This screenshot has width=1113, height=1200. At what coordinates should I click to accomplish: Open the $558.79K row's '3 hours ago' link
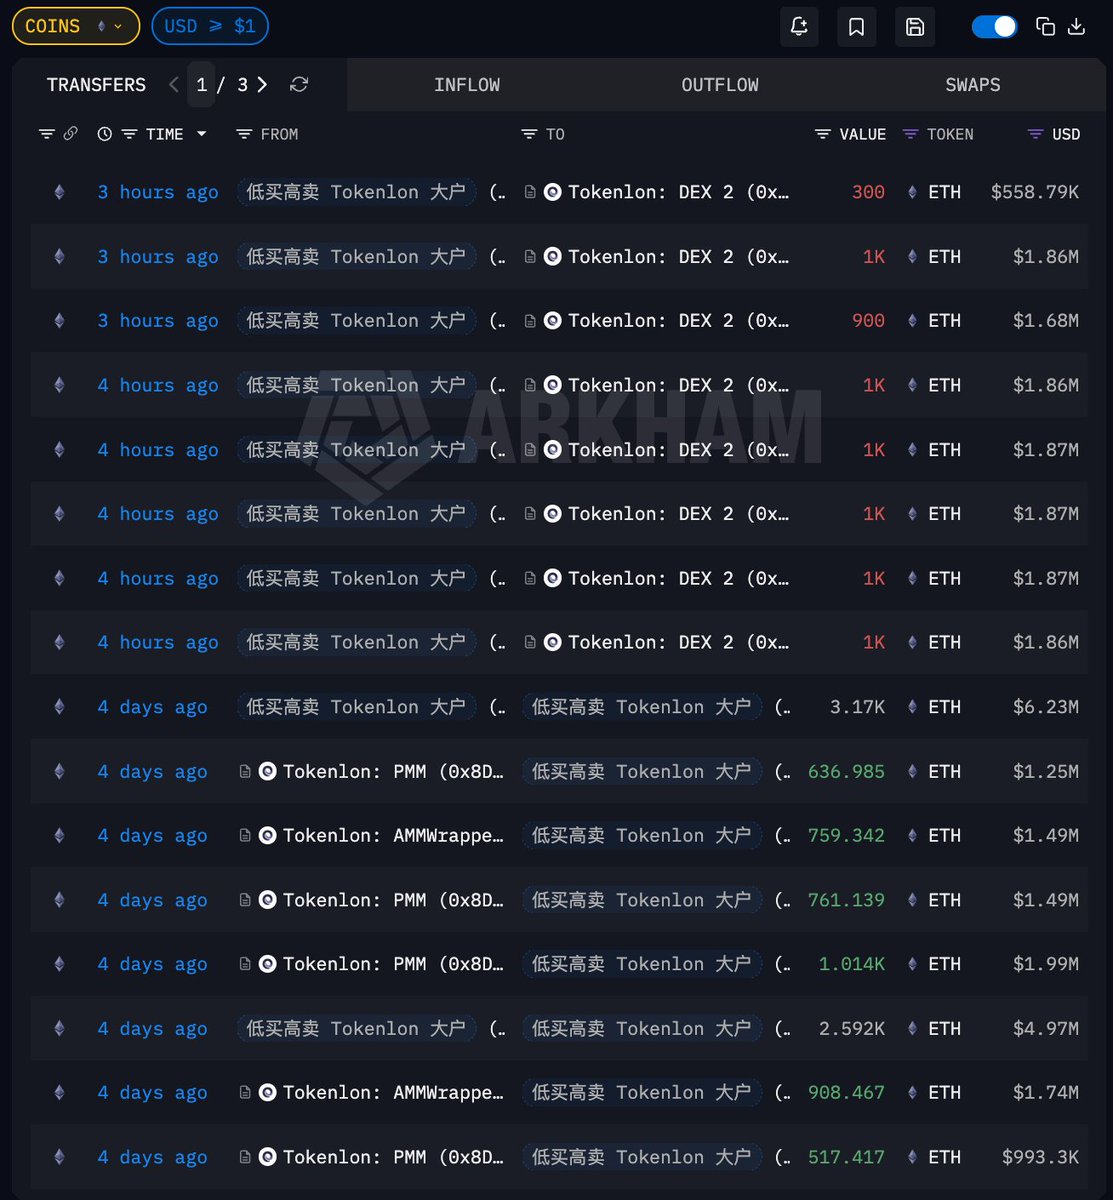point(158,192)
